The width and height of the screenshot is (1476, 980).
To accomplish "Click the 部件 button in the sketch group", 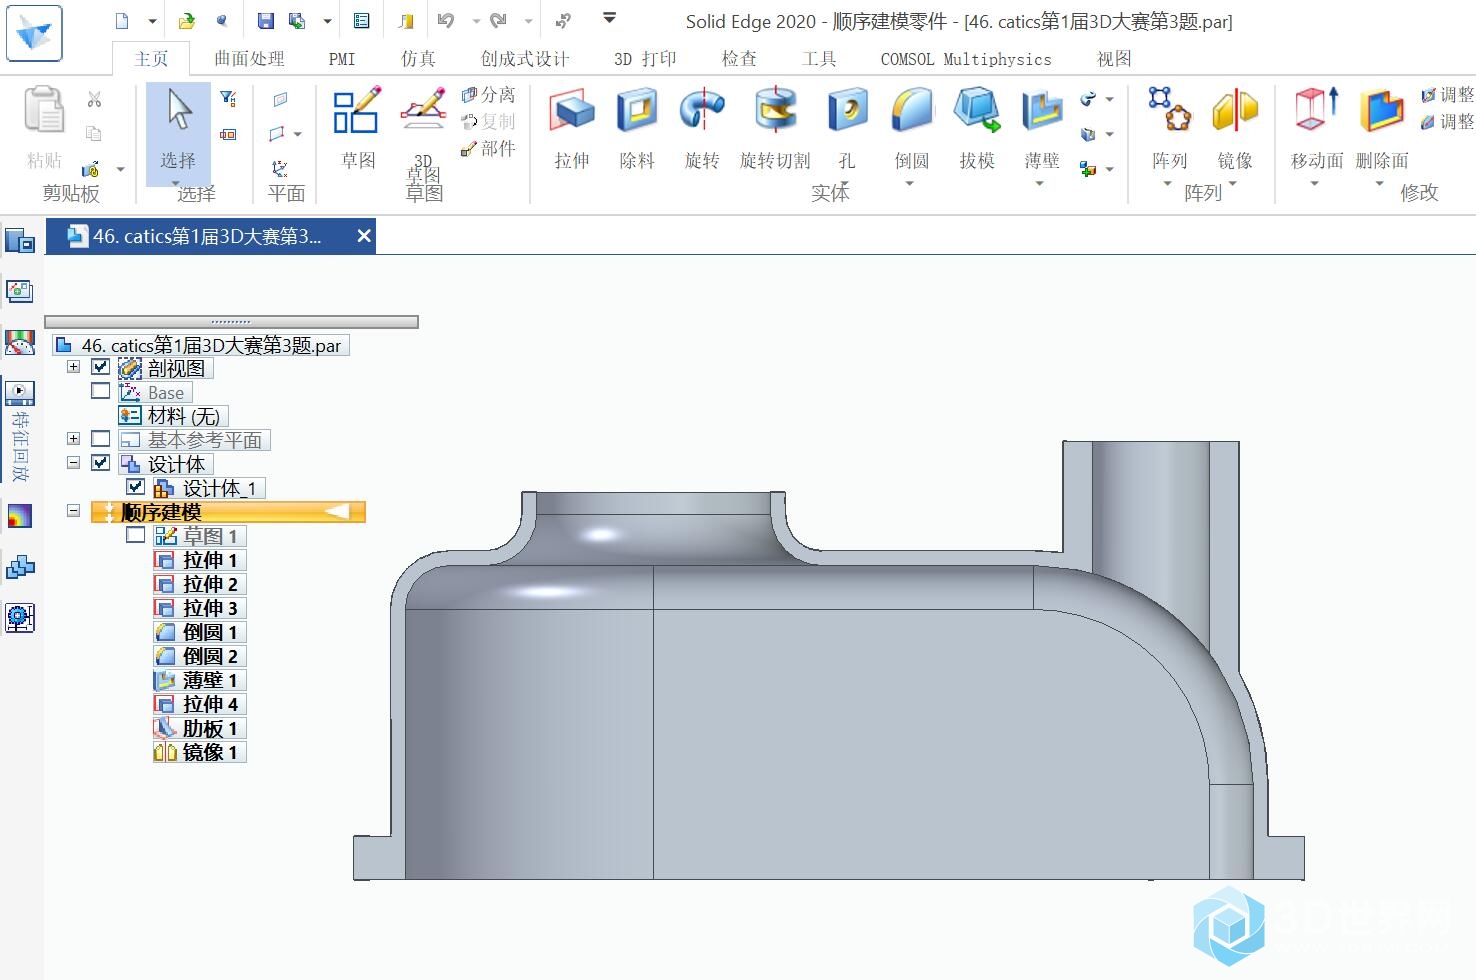I will tap(488, 149).
